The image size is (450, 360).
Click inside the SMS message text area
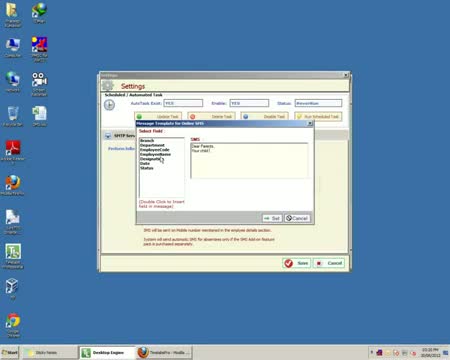[249, 161]
